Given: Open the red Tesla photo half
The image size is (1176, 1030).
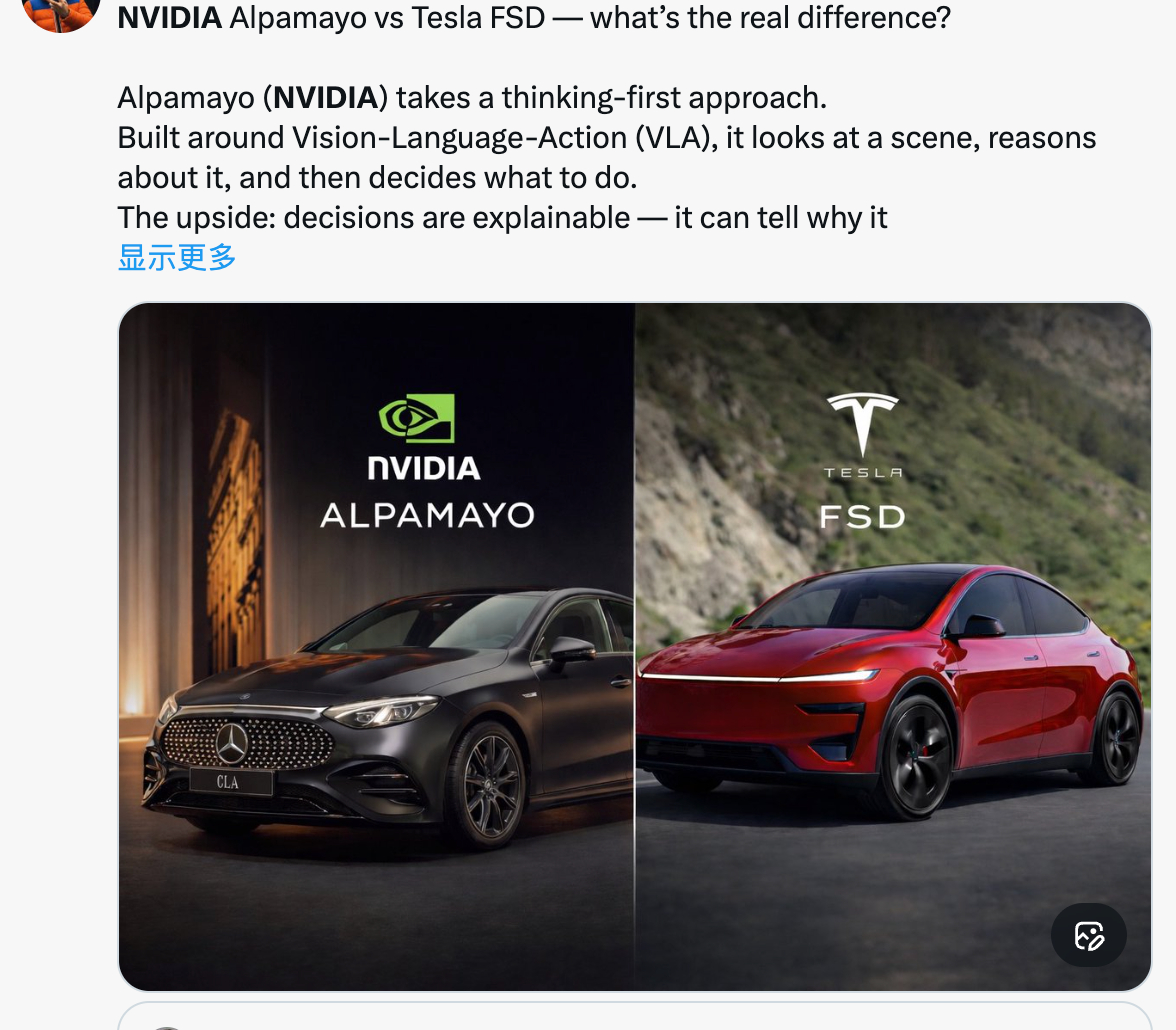Looking at the screenshot, I should point(893,647).
